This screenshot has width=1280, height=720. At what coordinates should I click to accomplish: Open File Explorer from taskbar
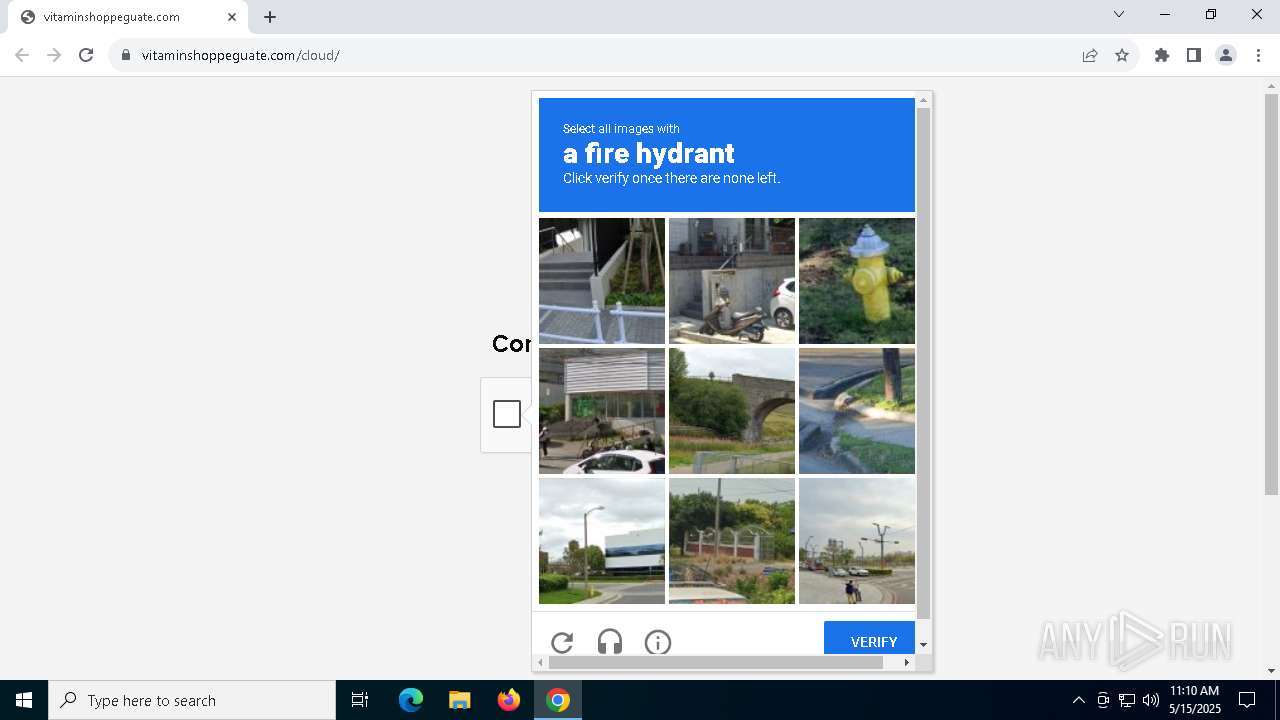coord(460,700)
